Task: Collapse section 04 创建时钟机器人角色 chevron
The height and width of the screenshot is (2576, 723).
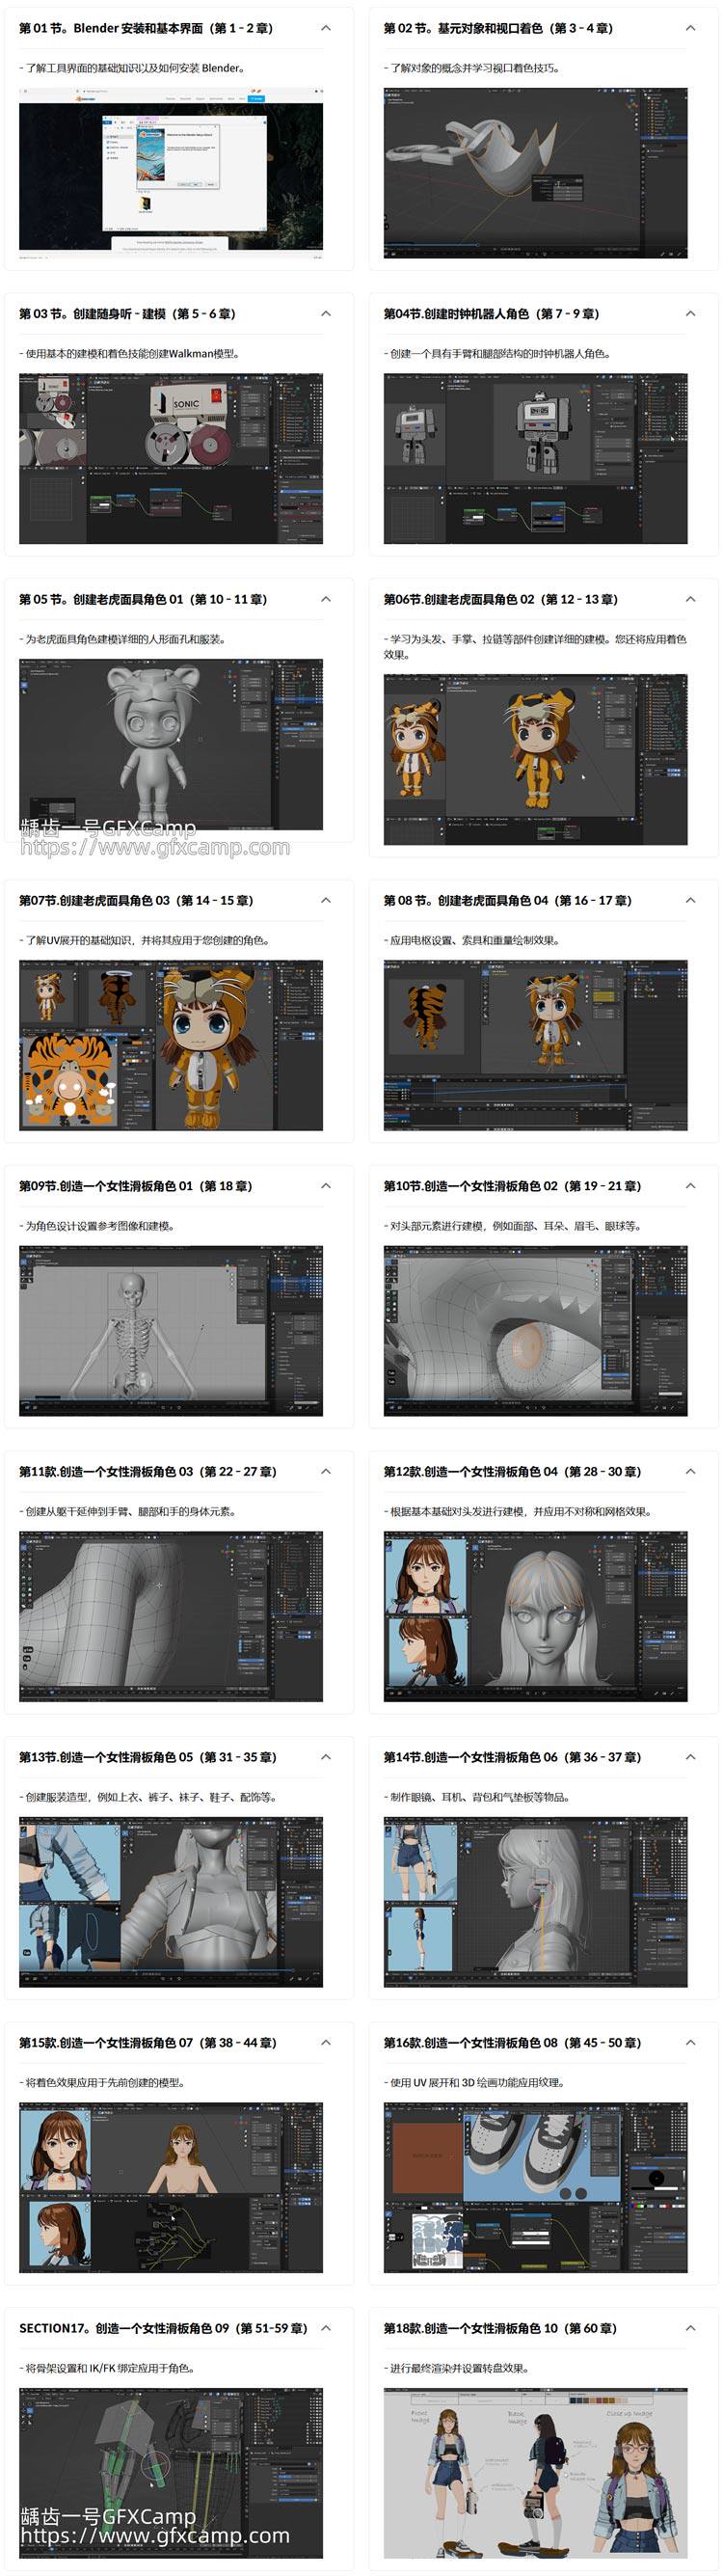Action: [690, 314]
